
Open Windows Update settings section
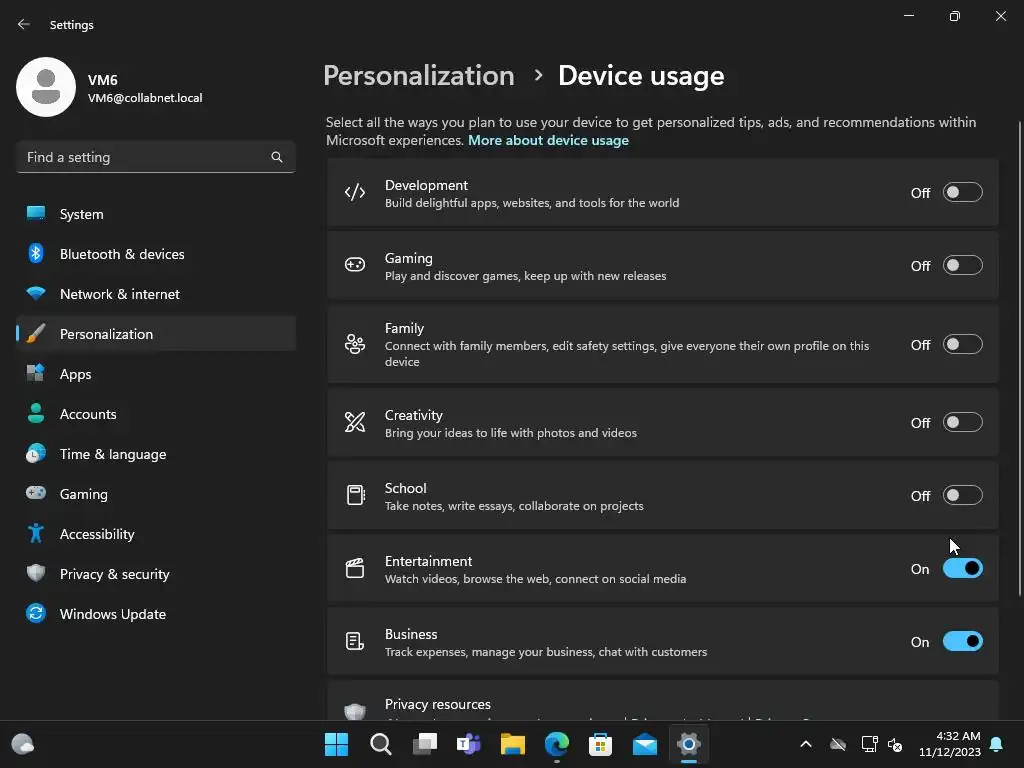tap(112, 614)
